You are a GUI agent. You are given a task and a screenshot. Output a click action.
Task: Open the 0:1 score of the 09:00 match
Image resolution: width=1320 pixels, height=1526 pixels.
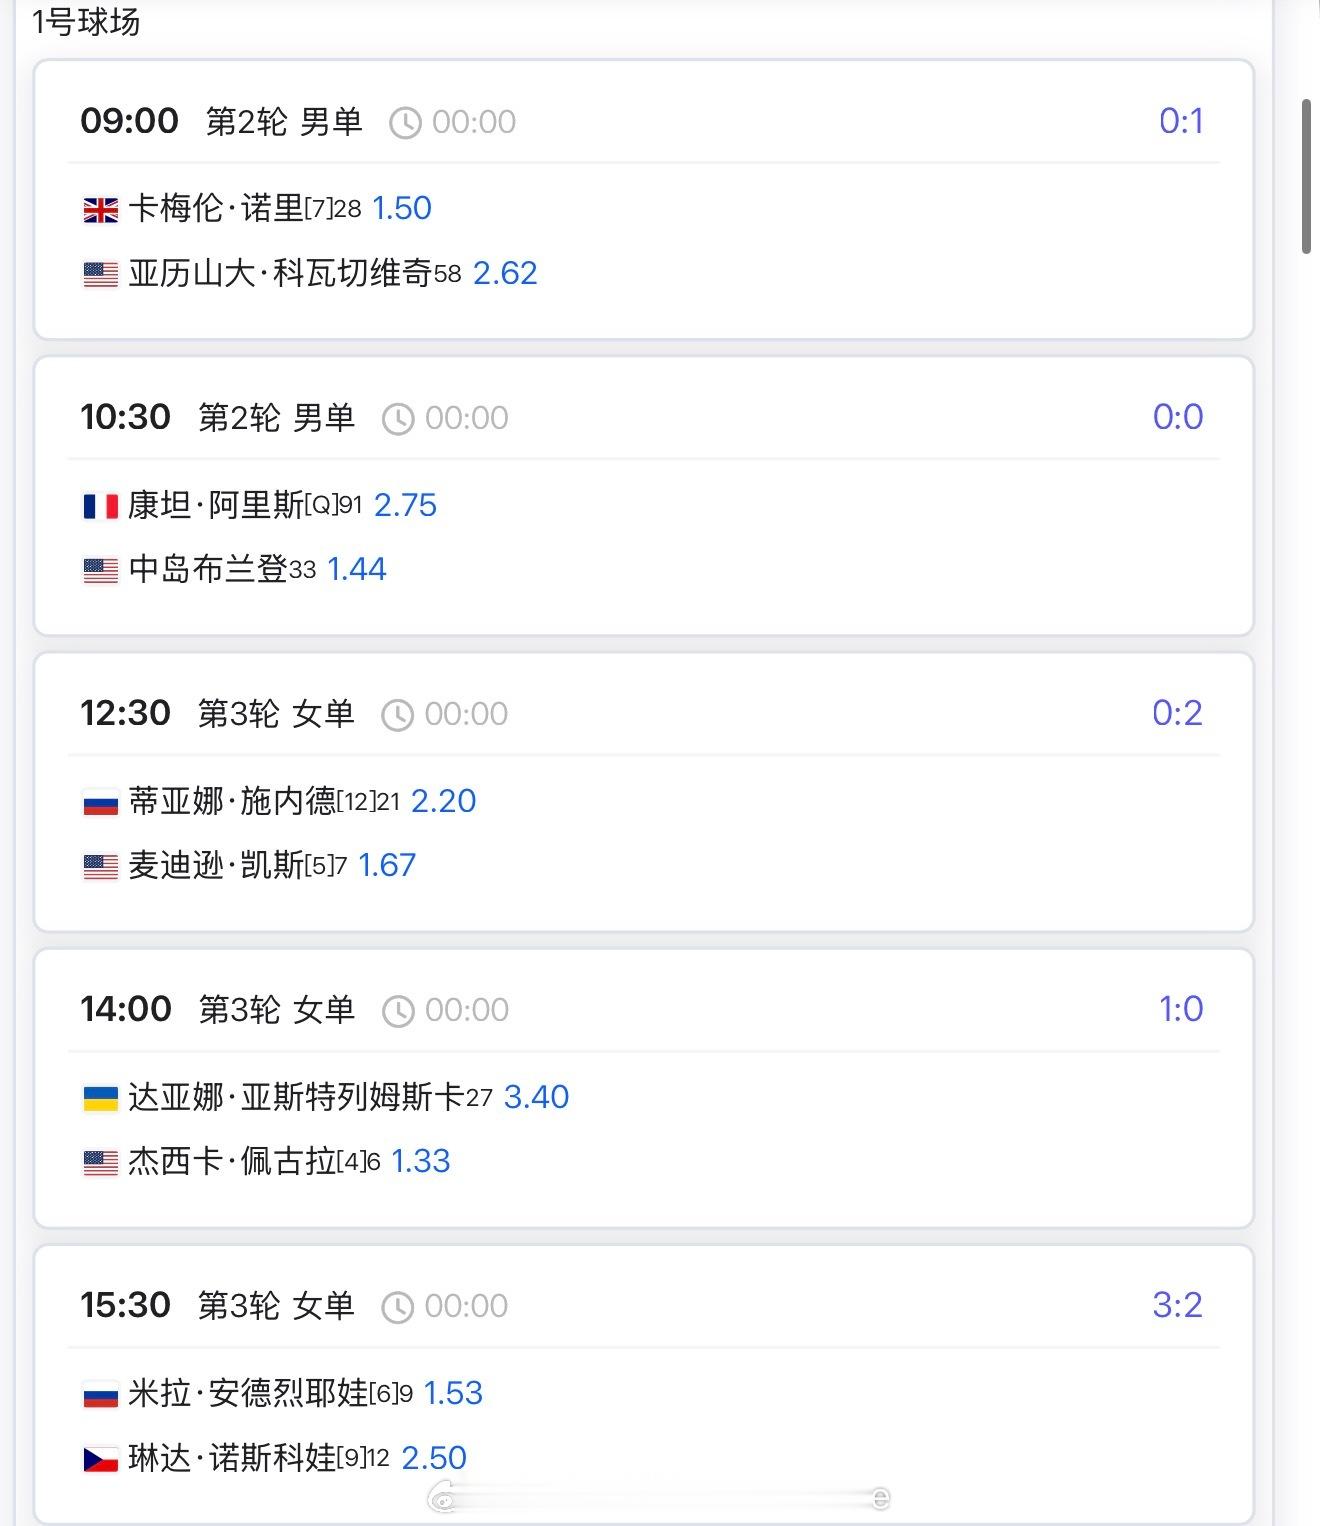tap(1181, 121)
